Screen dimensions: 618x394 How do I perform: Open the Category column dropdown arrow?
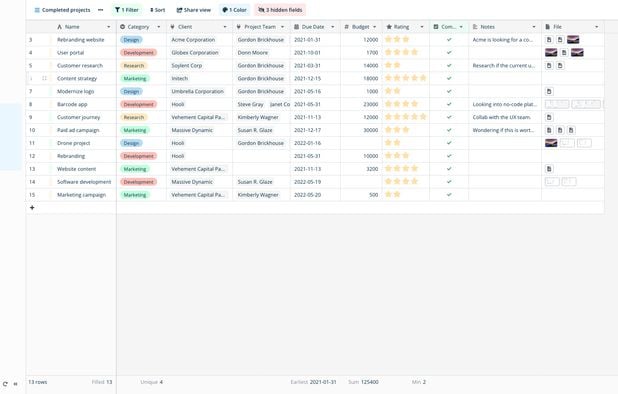[159, 27]
